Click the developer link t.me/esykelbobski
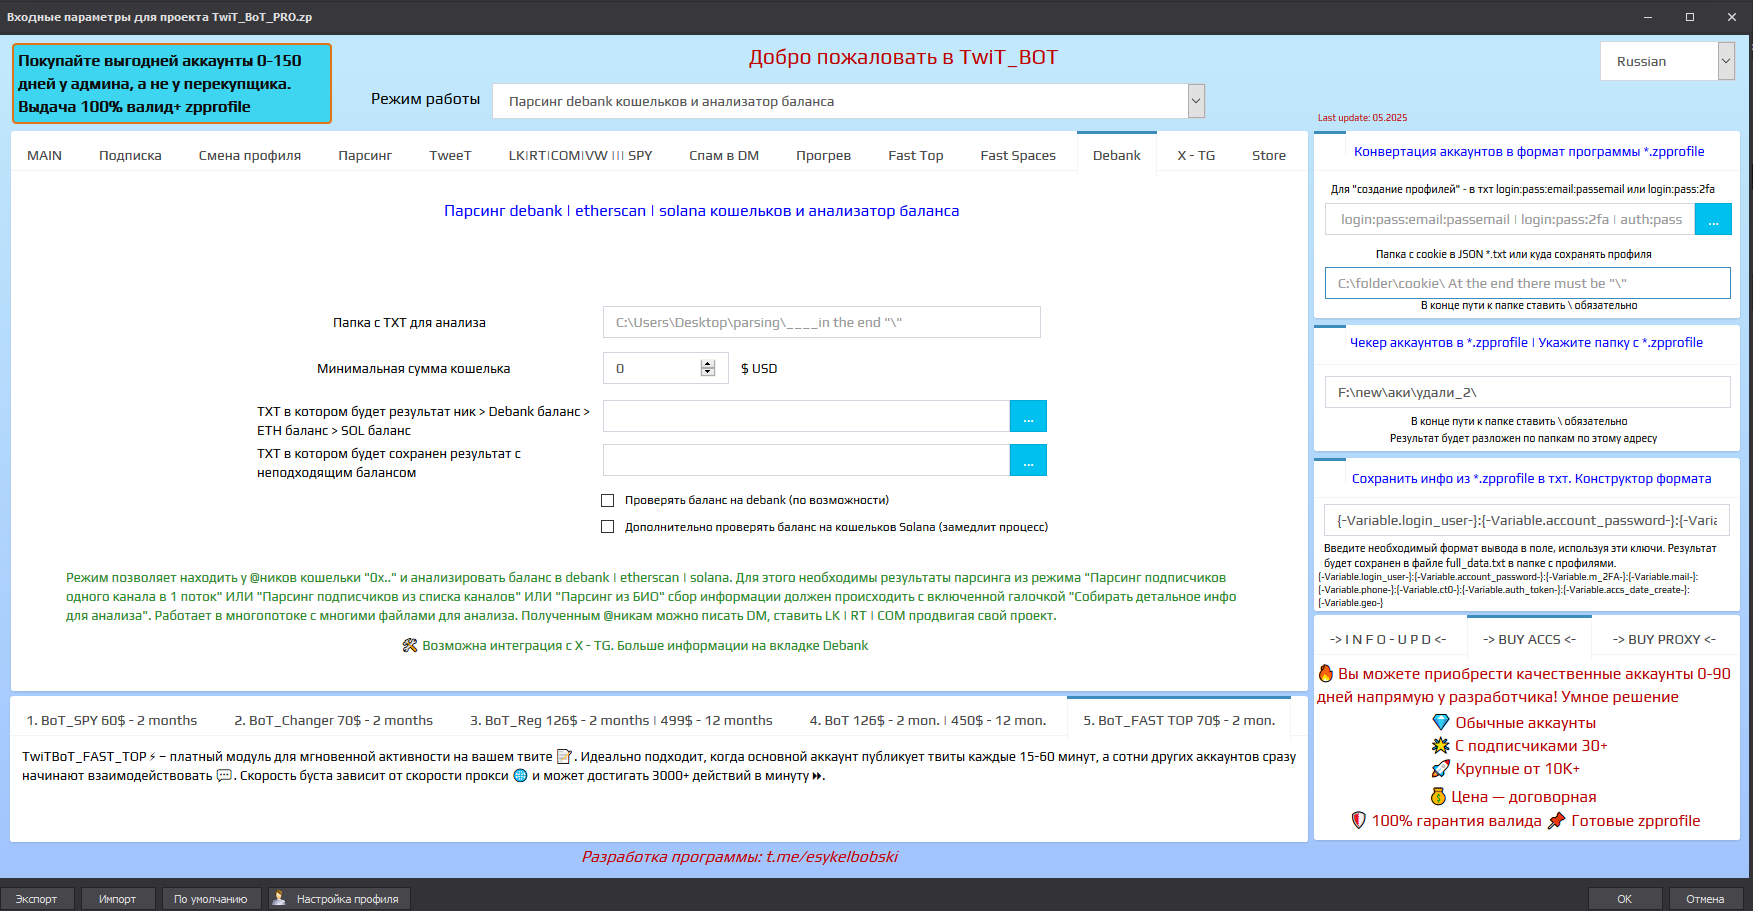 point(832,857)
